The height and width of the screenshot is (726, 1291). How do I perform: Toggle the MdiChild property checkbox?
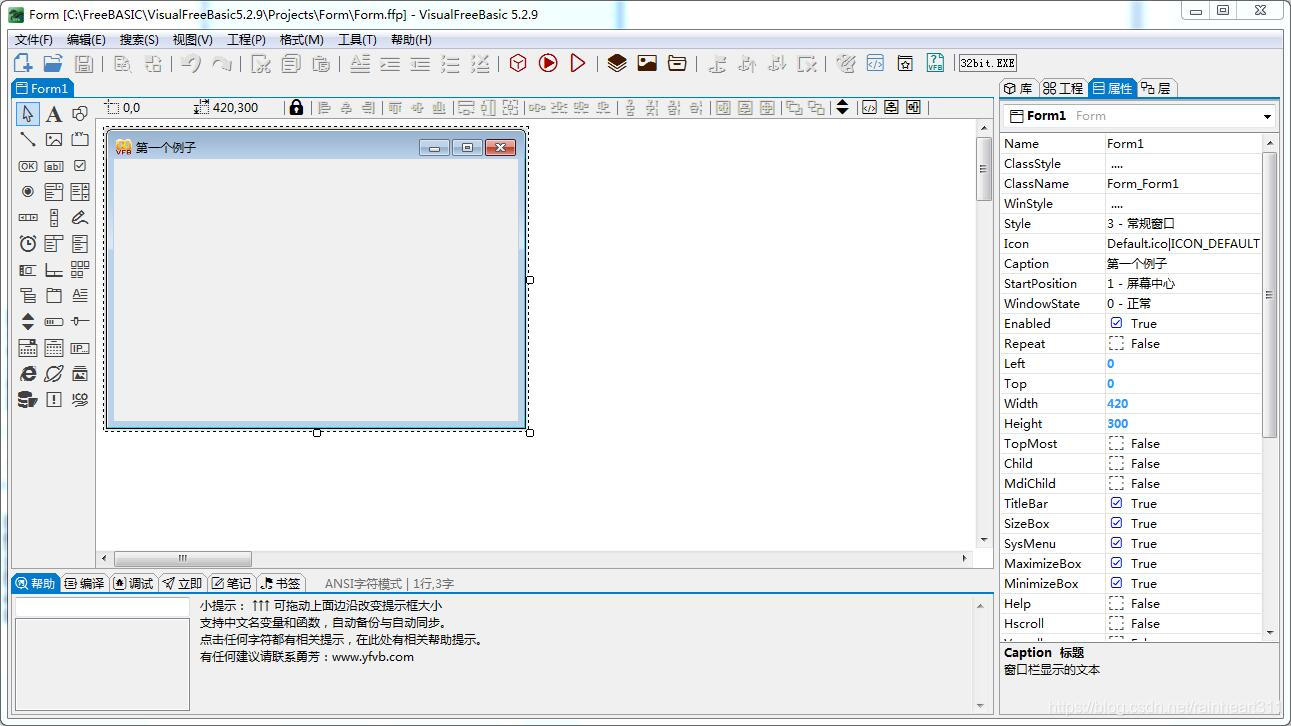[x=1116, y=483]
